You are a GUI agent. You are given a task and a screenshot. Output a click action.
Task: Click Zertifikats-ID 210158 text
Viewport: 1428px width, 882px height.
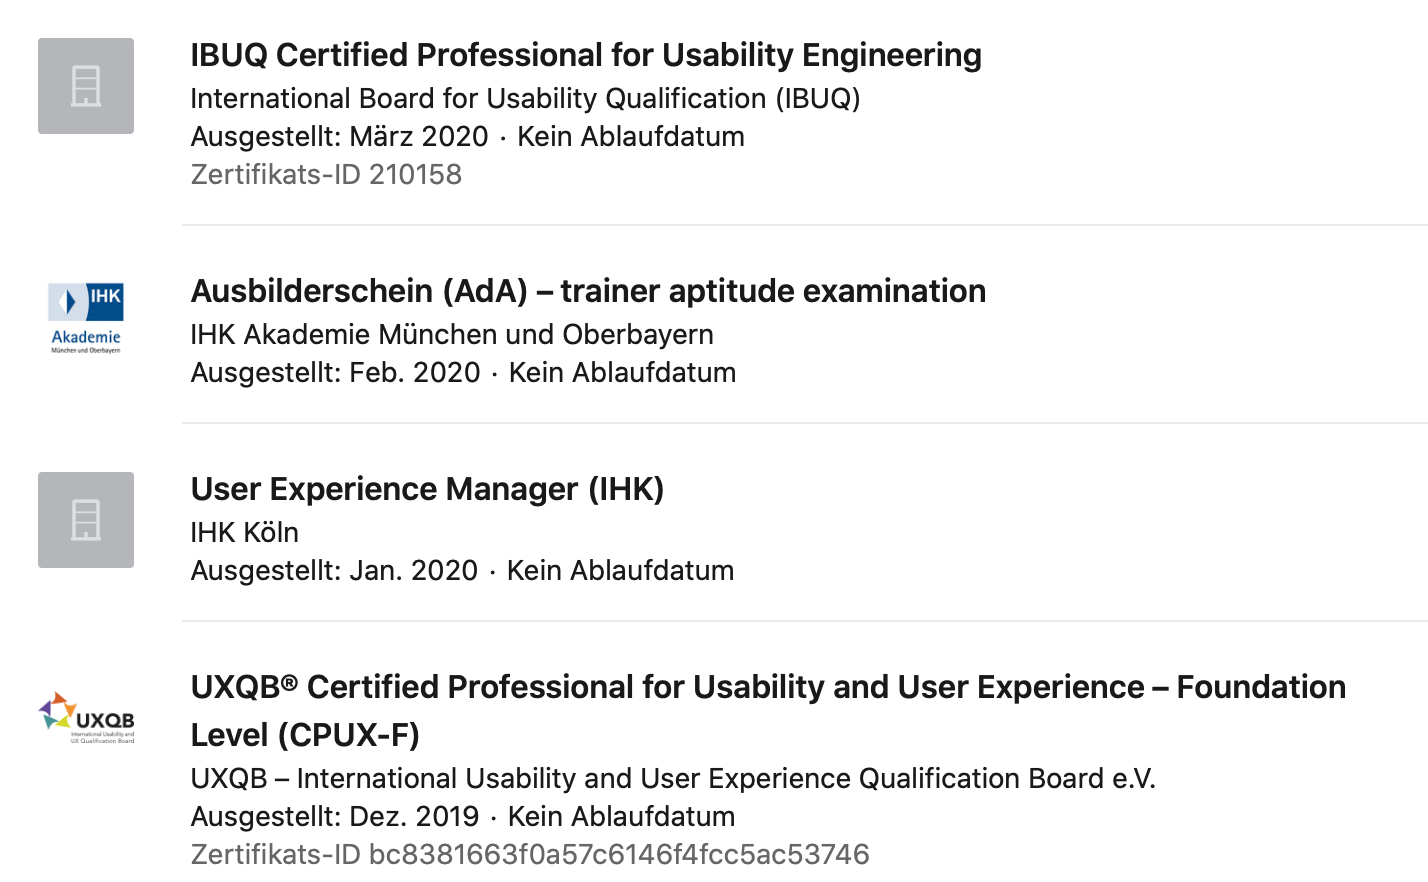coord(326,174)
